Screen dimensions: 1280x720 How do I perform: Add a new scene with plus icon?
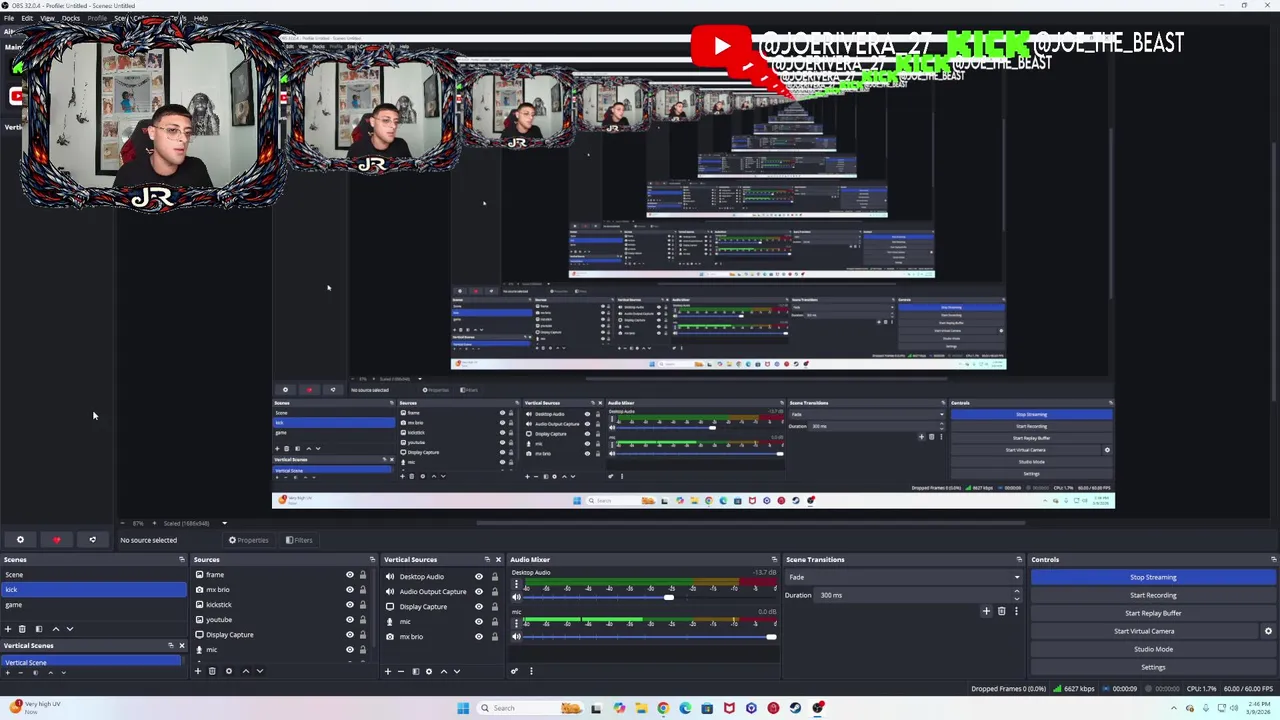(8, 629)
